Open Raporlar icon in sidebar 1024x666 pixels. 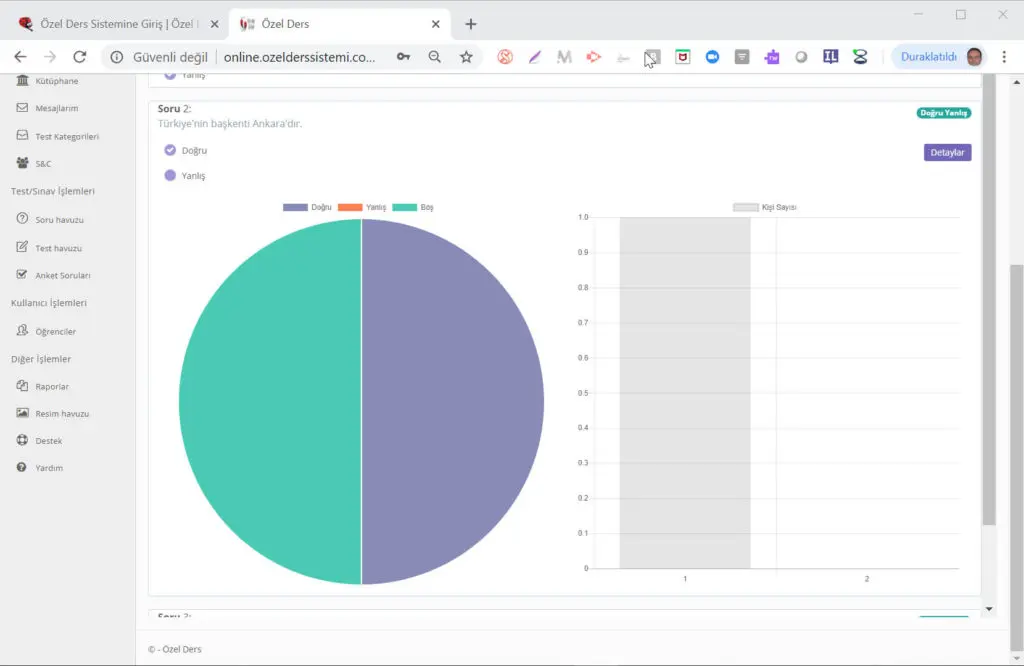(23, 386)
